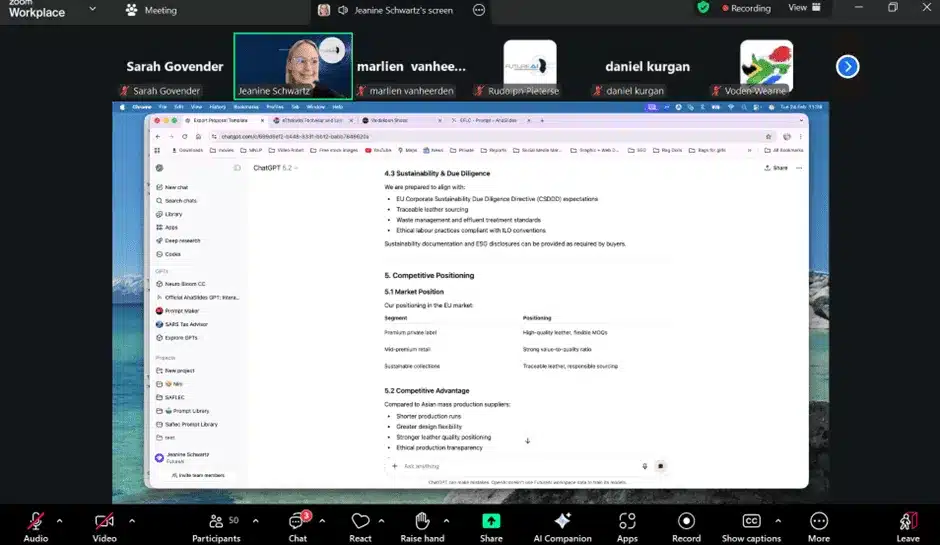Expand the Video options arrow
The image size is (940, 545).
click(132, 521)
